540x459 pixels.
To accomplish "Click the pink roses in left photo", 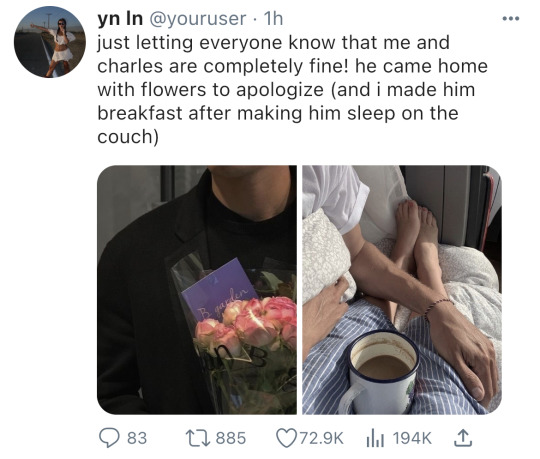I will (x=246, y=324).
